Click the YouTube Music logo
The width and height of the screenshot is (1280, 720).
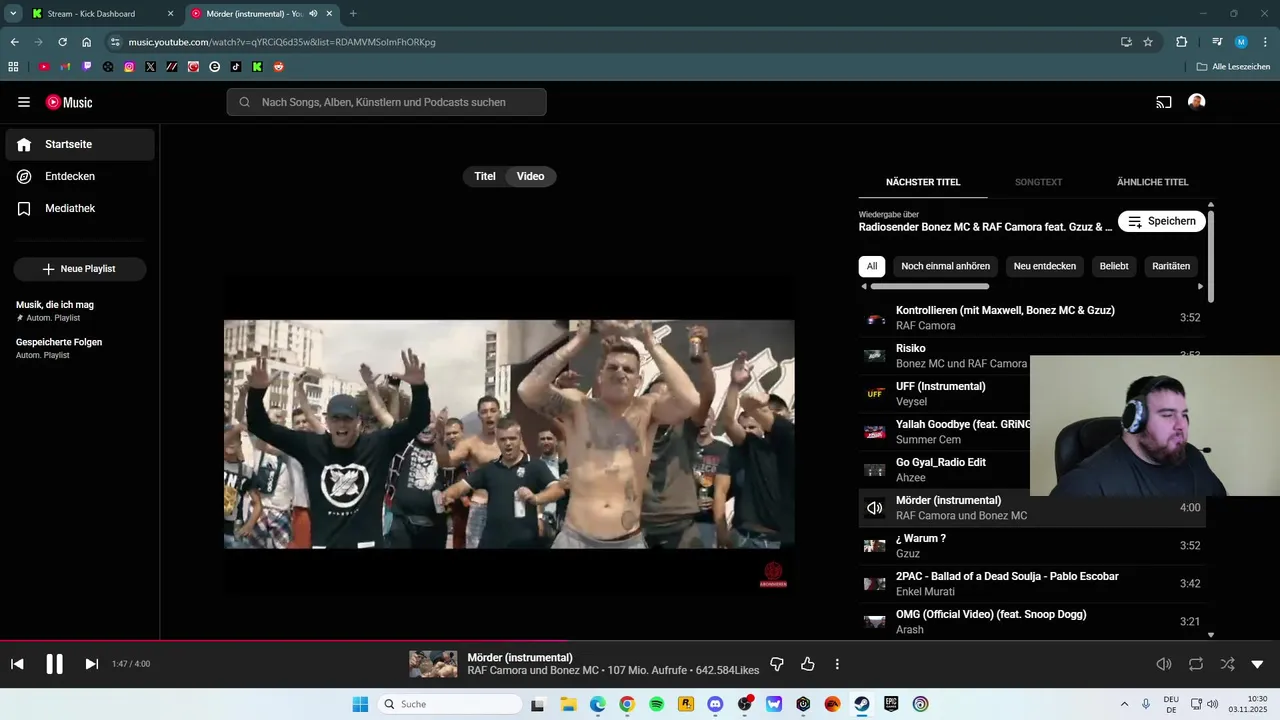(69, 102)
